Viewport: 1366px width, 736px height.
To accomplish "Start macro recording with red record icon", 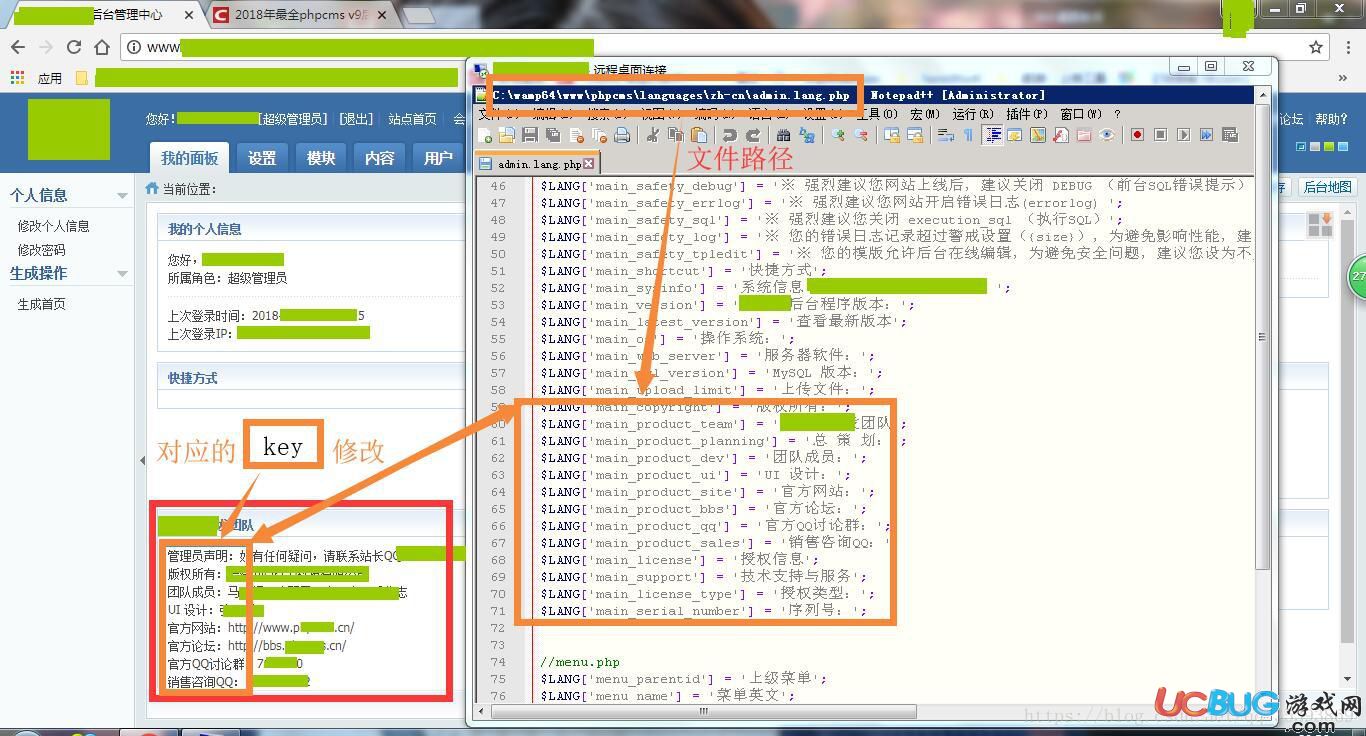I will pos(1137,135).
